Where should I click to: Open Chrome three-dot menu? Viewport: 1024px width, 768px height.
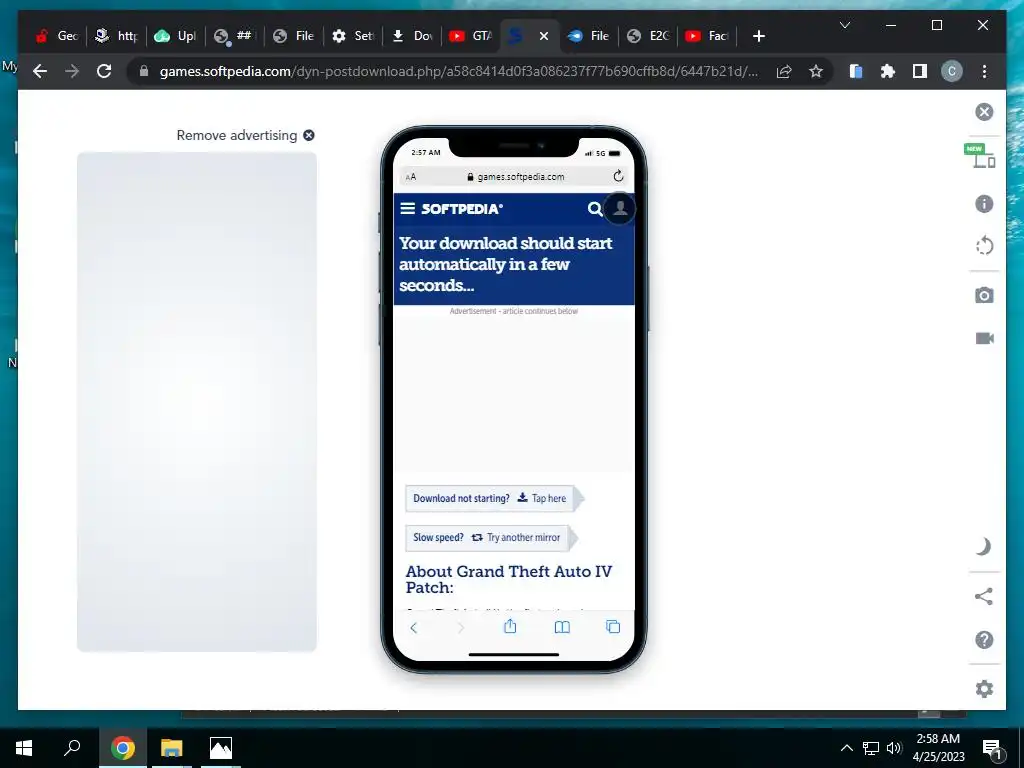coord(984,71)
